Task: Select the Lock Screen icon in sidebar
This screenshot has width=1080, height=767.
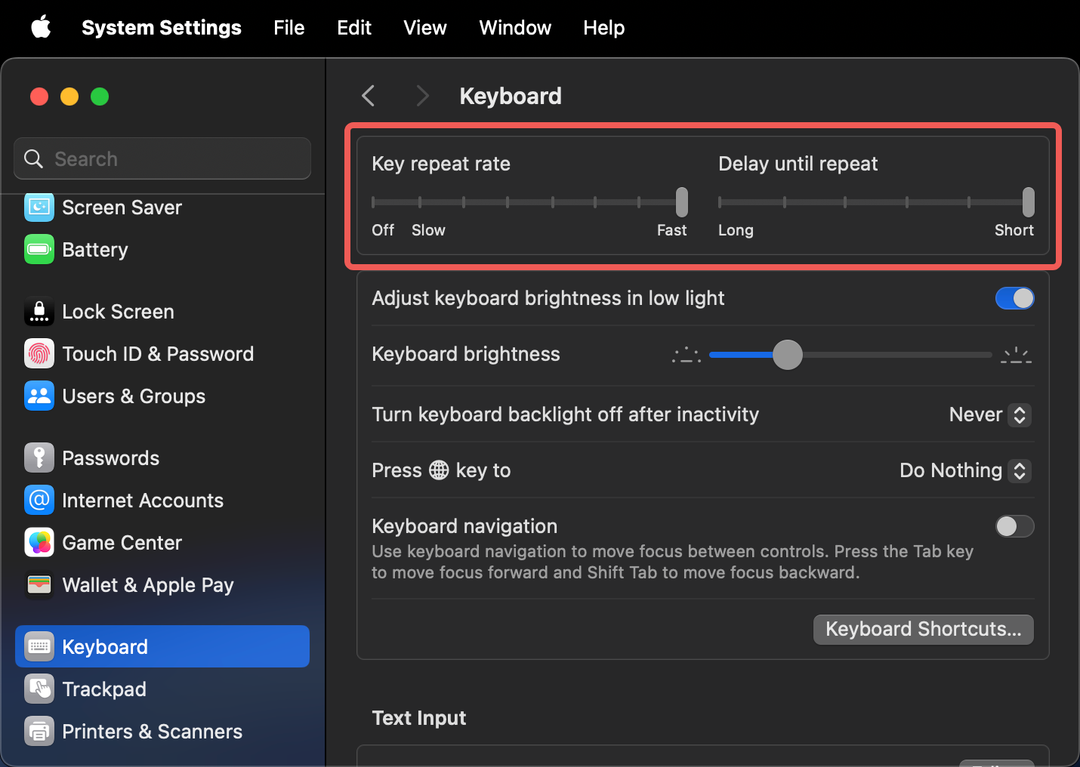Action: [39, 312]
